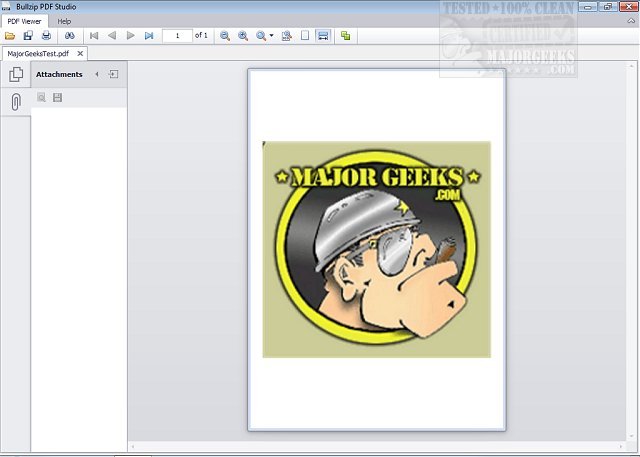Click the page number input field
The width and height of the screenshot is (640, 457).
177,36
